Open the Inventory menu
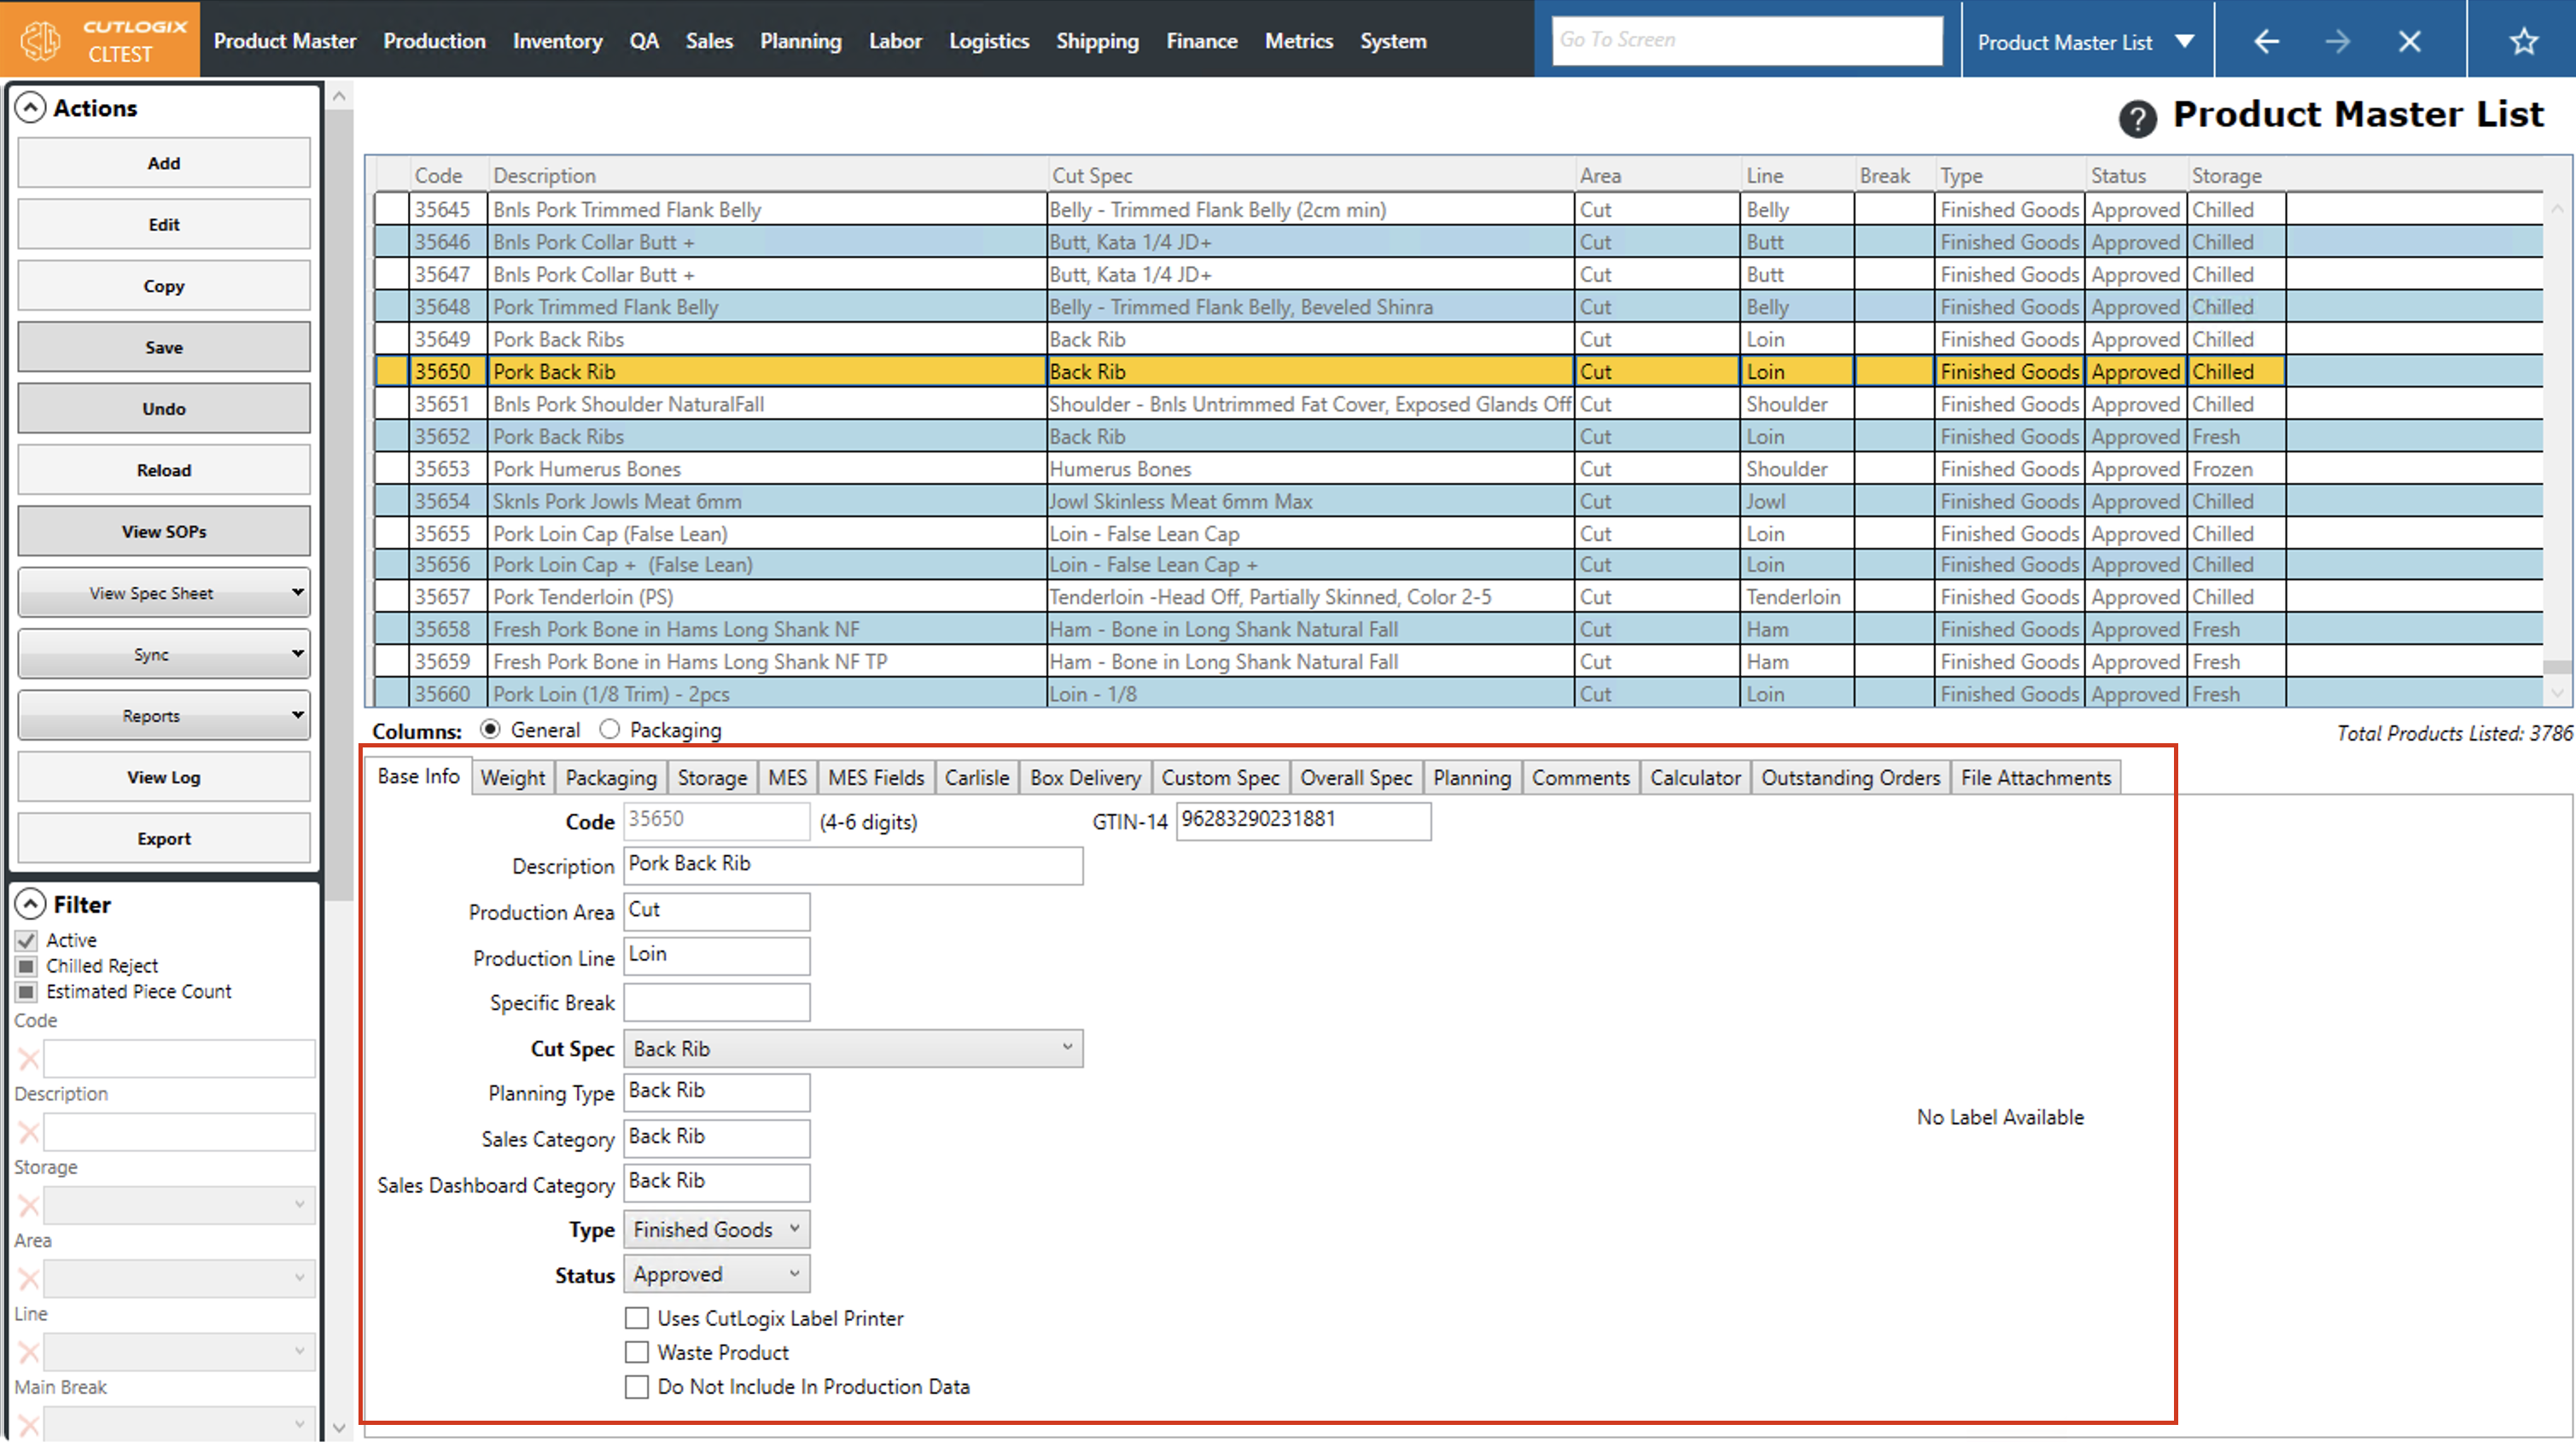The width and height of the screenshot is (2576, 1442). (557, 41)
